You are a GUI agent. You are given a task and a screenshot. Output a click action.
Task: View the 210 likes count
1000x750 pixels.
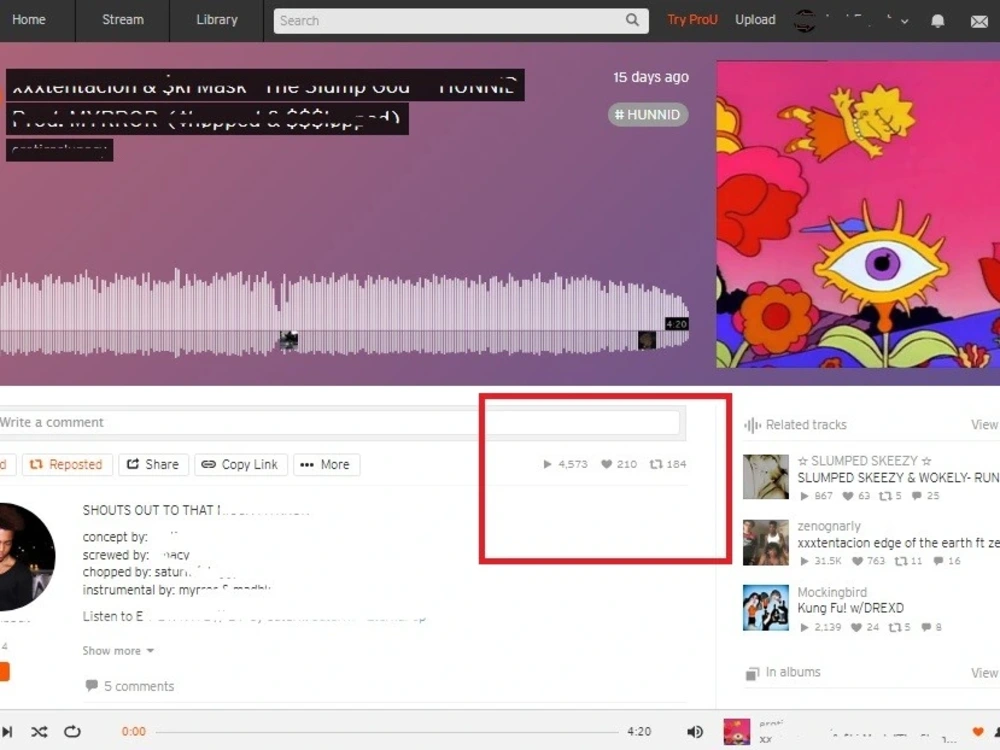tap(619, 464)
